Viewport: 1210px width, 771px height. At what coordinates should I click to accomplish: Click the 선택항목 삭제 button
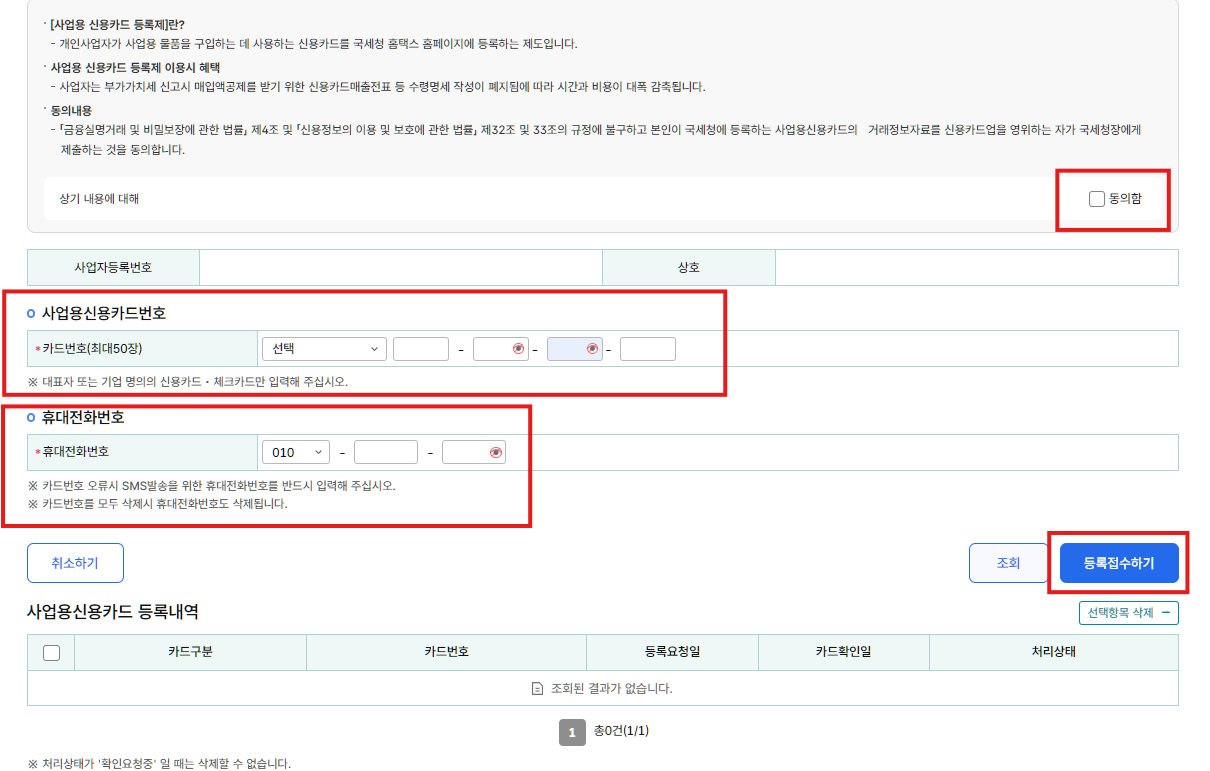1128,612
